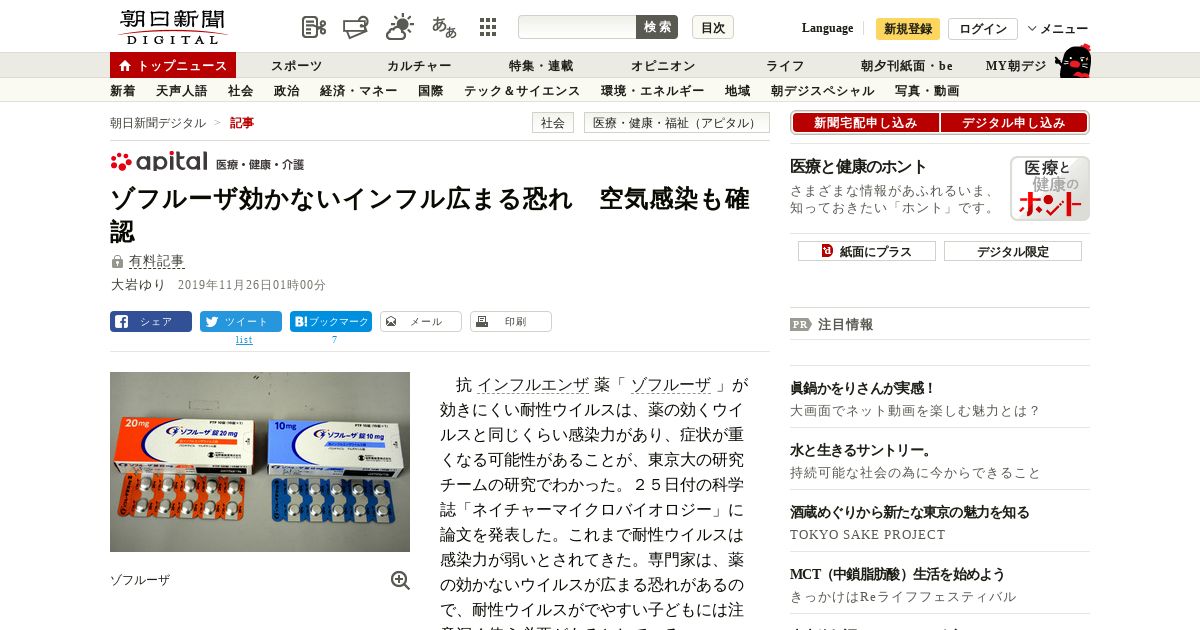1200x630 pixels.
Task: Add Hatena bookmark
Action: [331, 322]
